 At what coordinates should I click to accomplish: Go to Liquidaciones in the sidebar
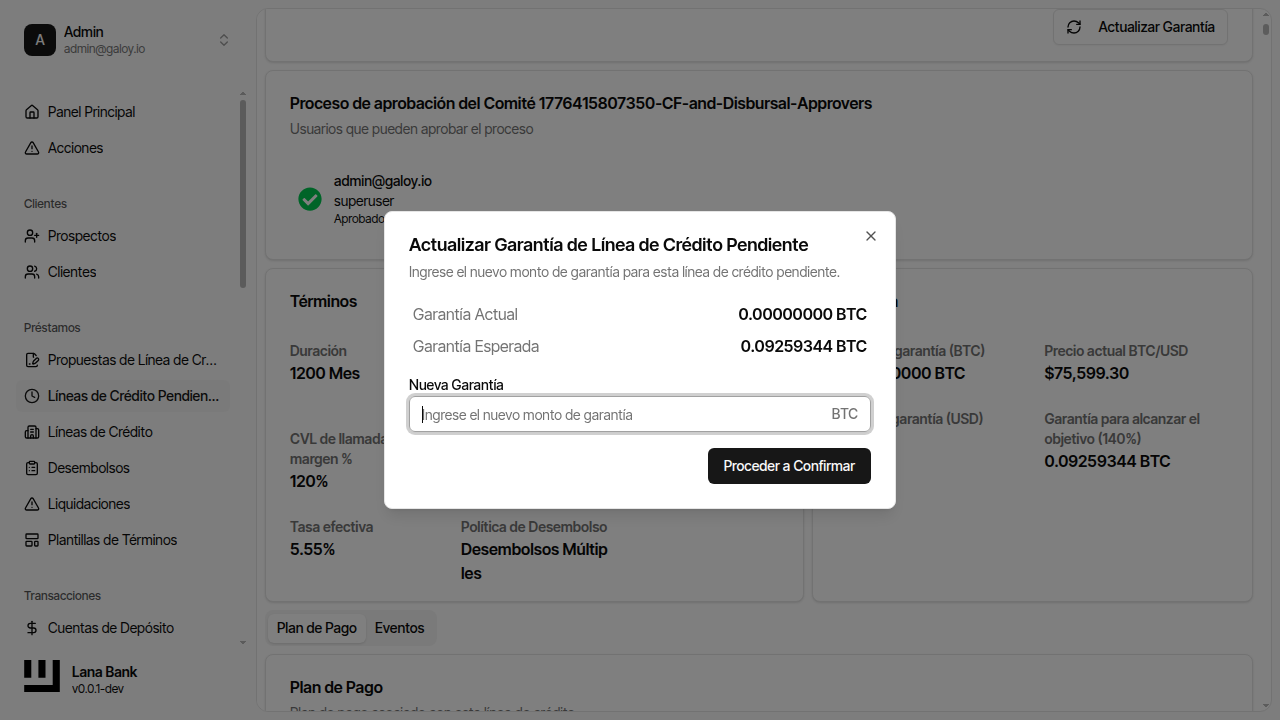click(x=89, y=504)
